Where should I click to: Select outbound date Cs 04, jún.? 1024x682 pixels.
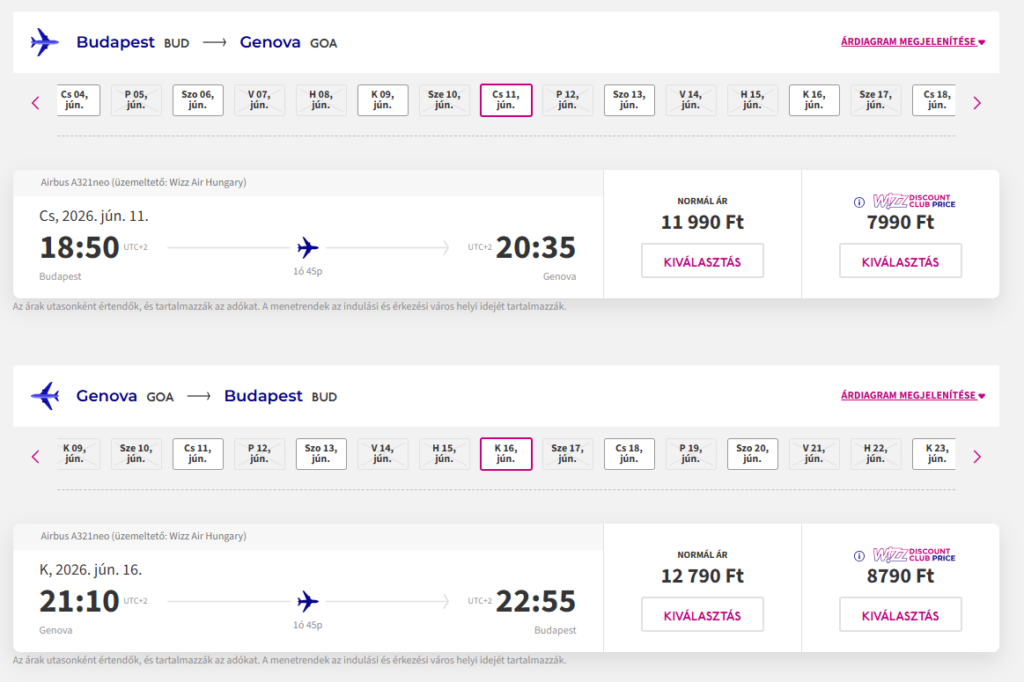pyautogui.click(x=74, y=100)
